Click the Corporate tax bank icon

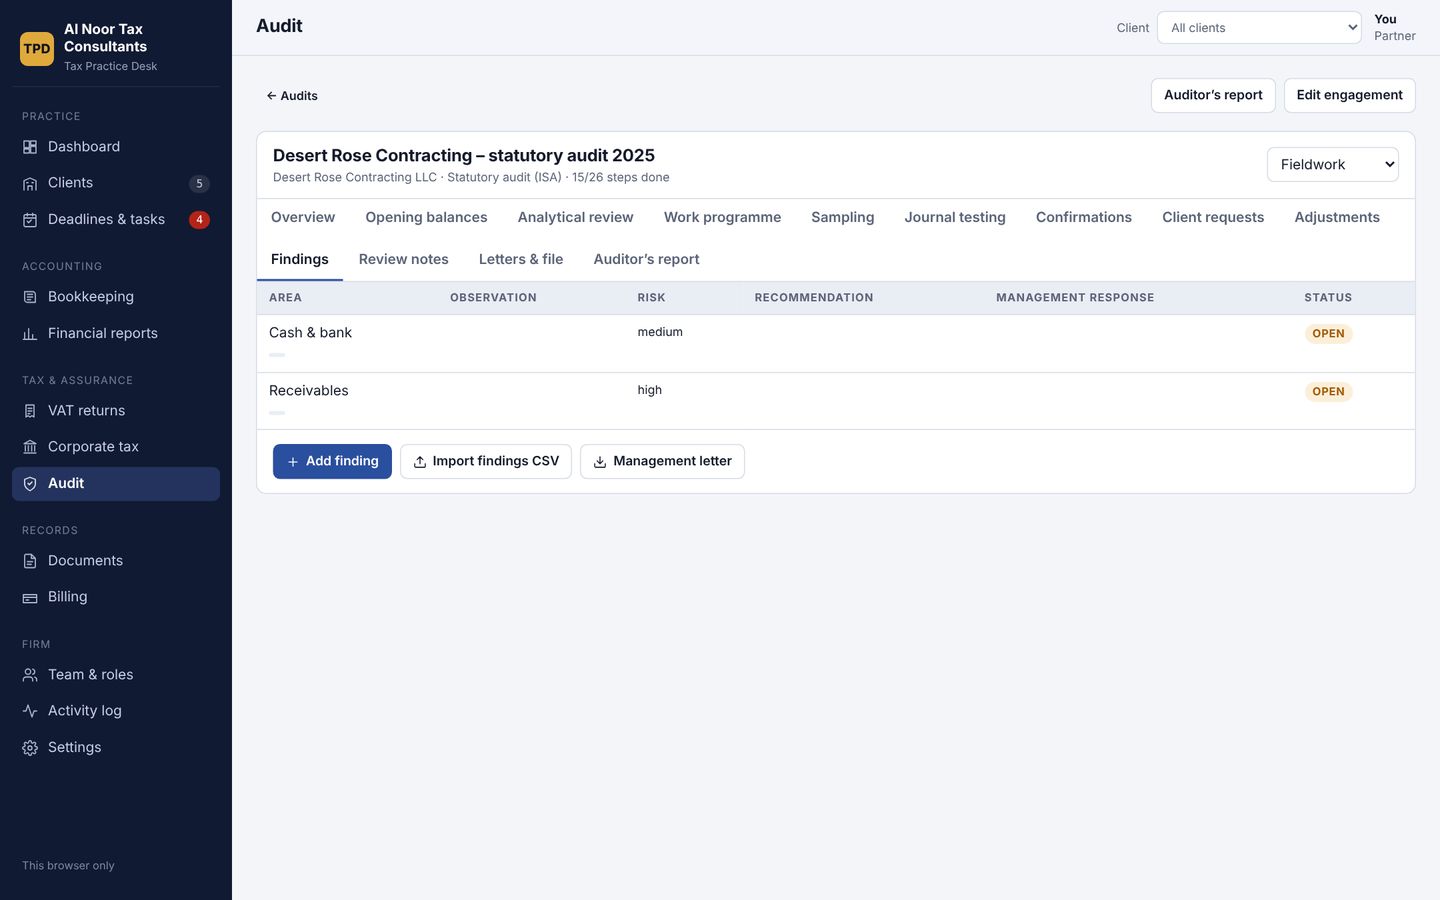(x=30, y=447)
